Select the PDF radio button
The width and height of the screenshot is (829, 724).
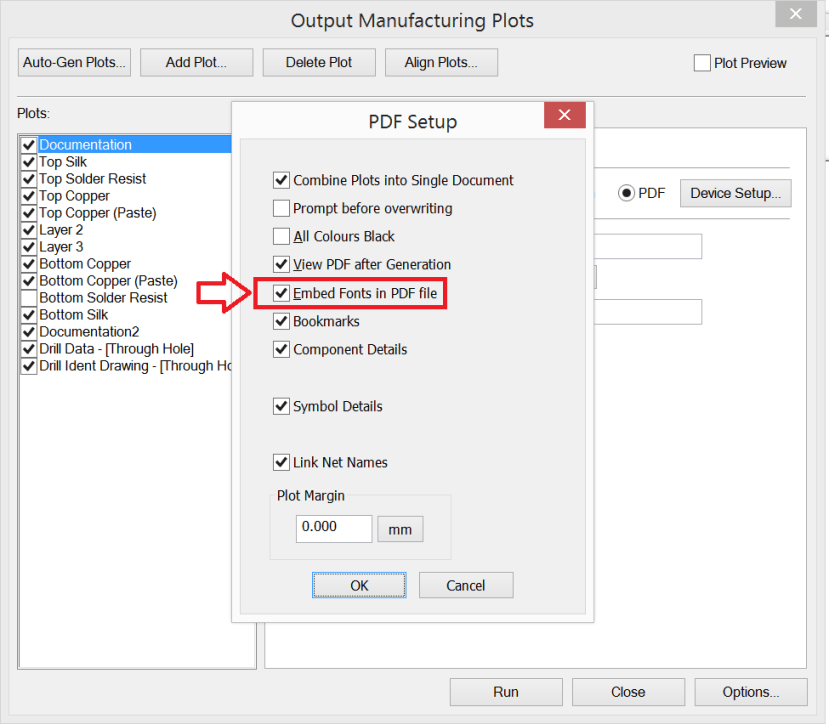click(x=626, y=193)
